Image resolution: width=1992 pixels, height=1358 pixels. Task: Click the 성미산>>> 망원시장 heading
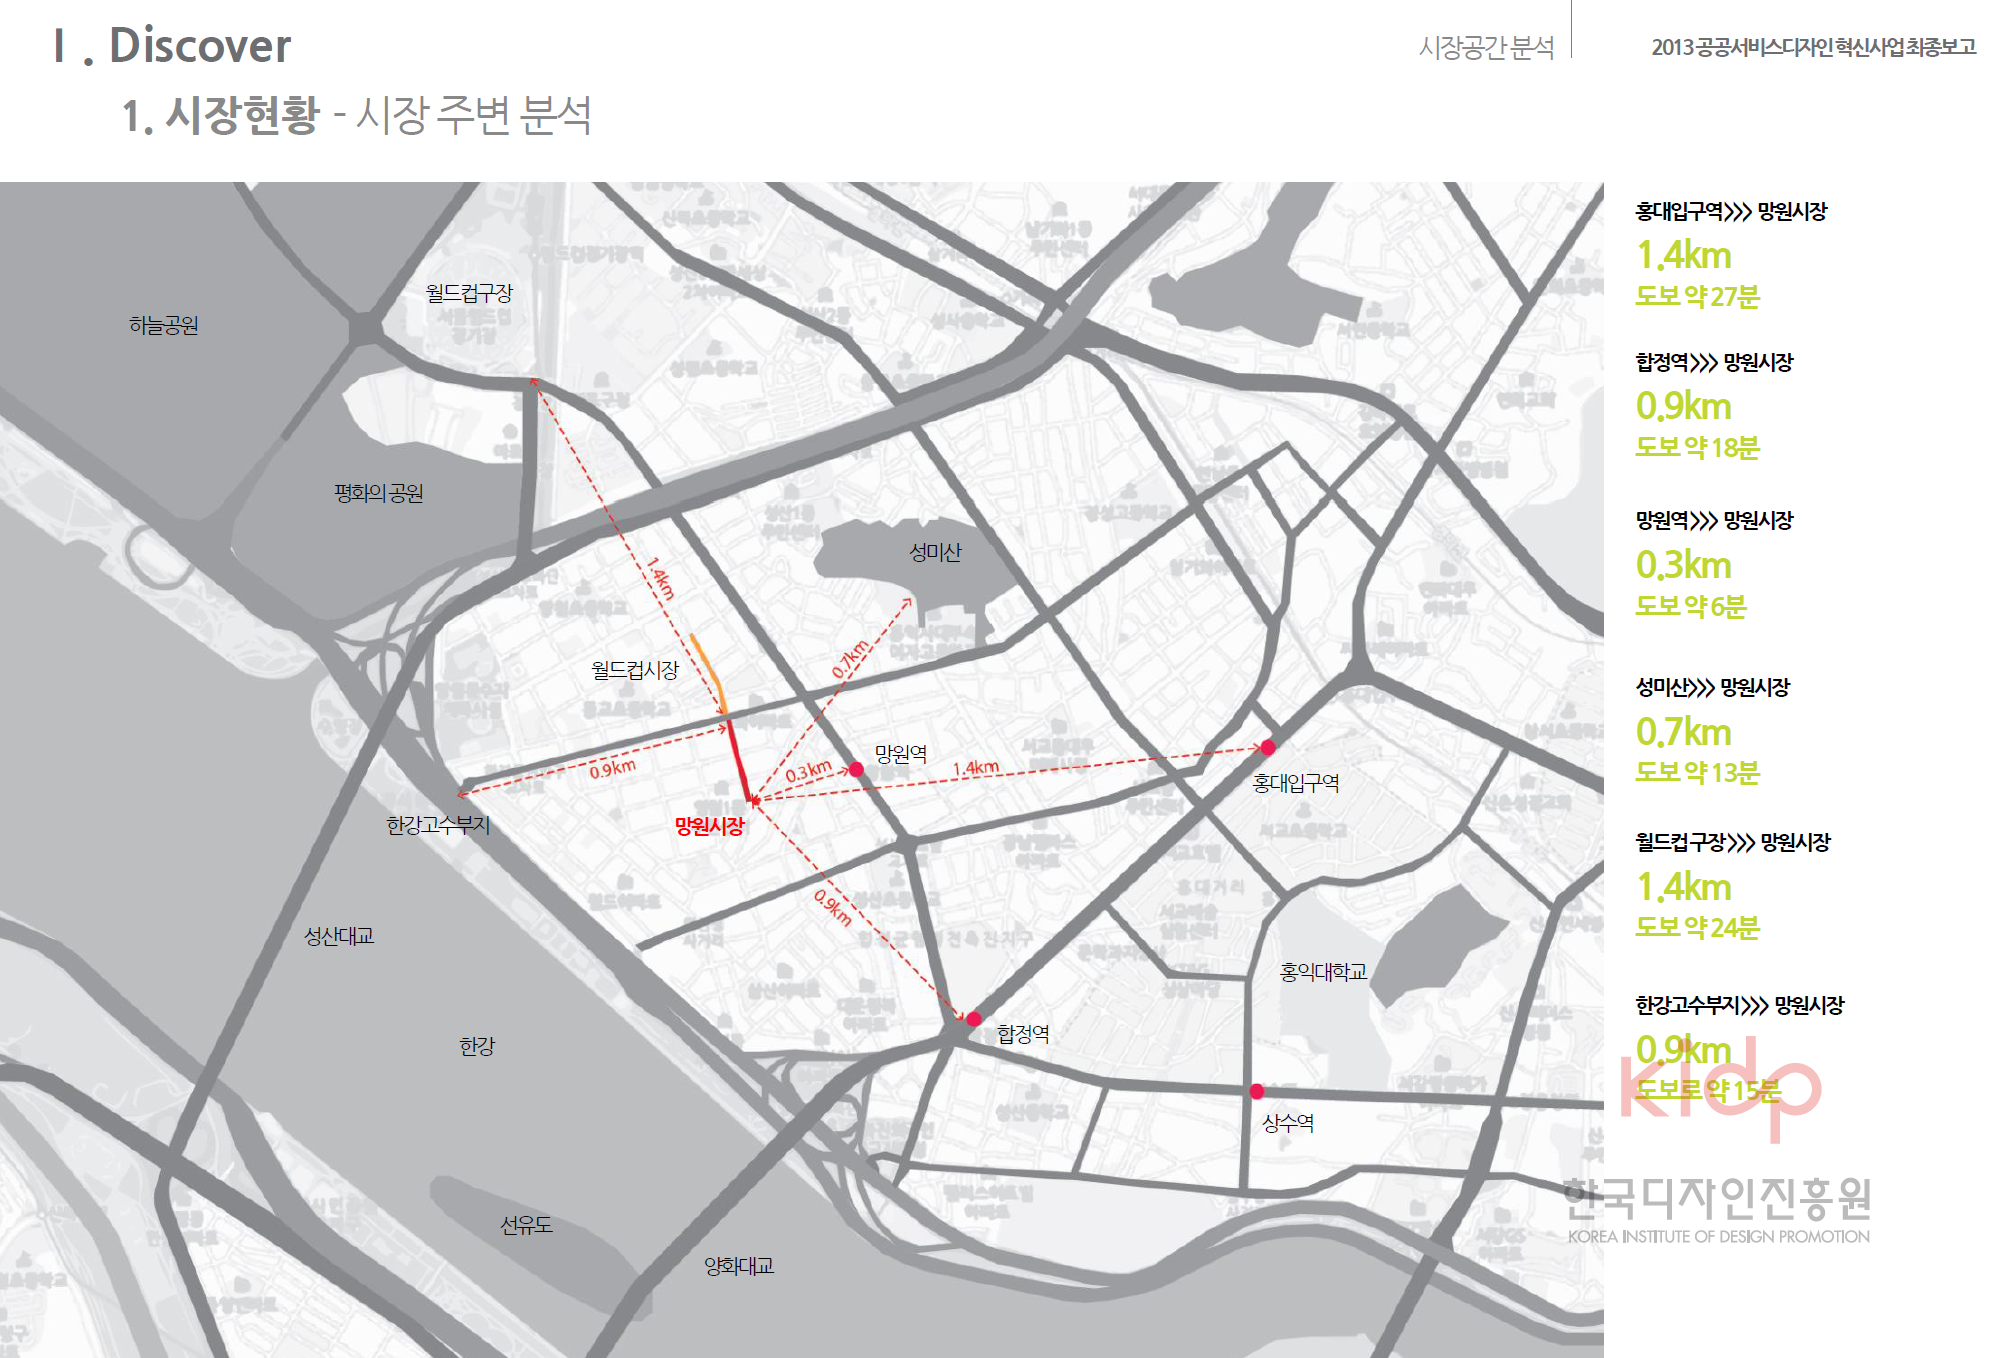pyautogui.click(x=1712, y=688)
